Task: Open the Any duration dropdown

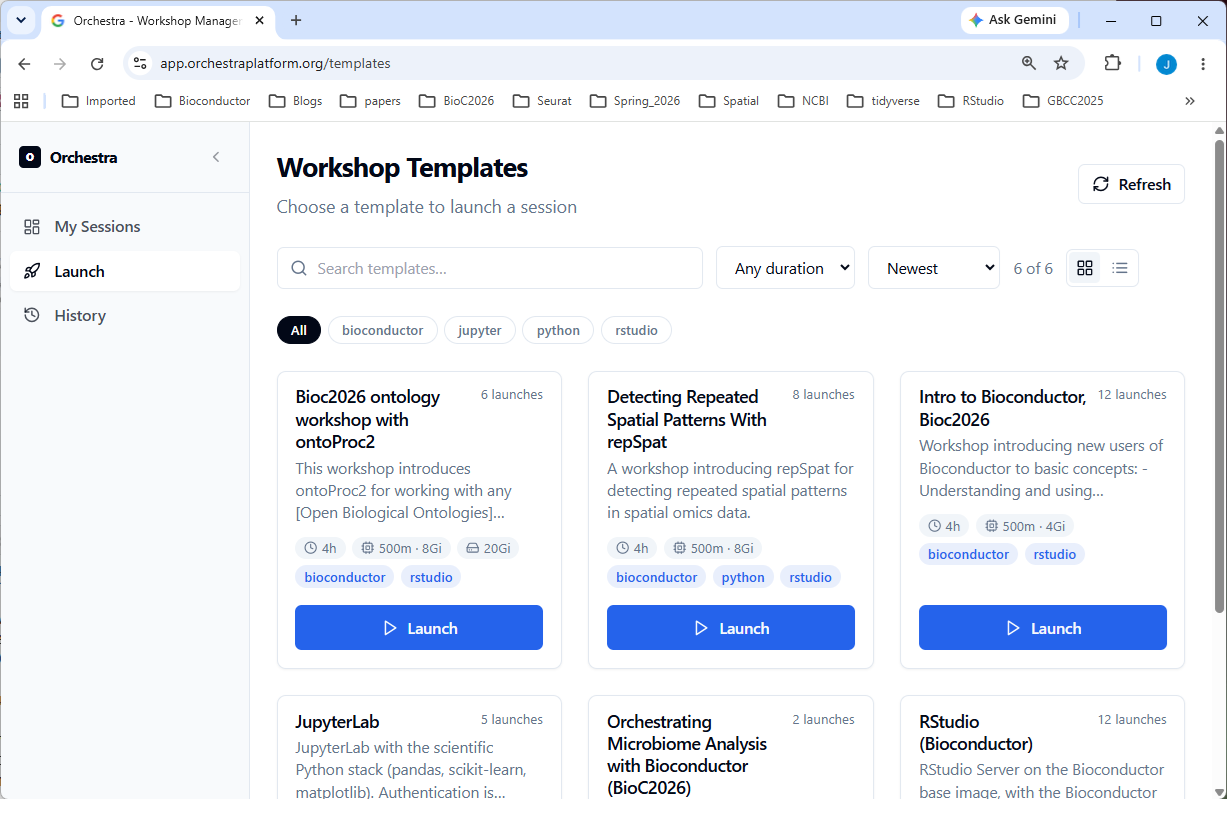Action: pyautogui.click(x=785, y=268)
